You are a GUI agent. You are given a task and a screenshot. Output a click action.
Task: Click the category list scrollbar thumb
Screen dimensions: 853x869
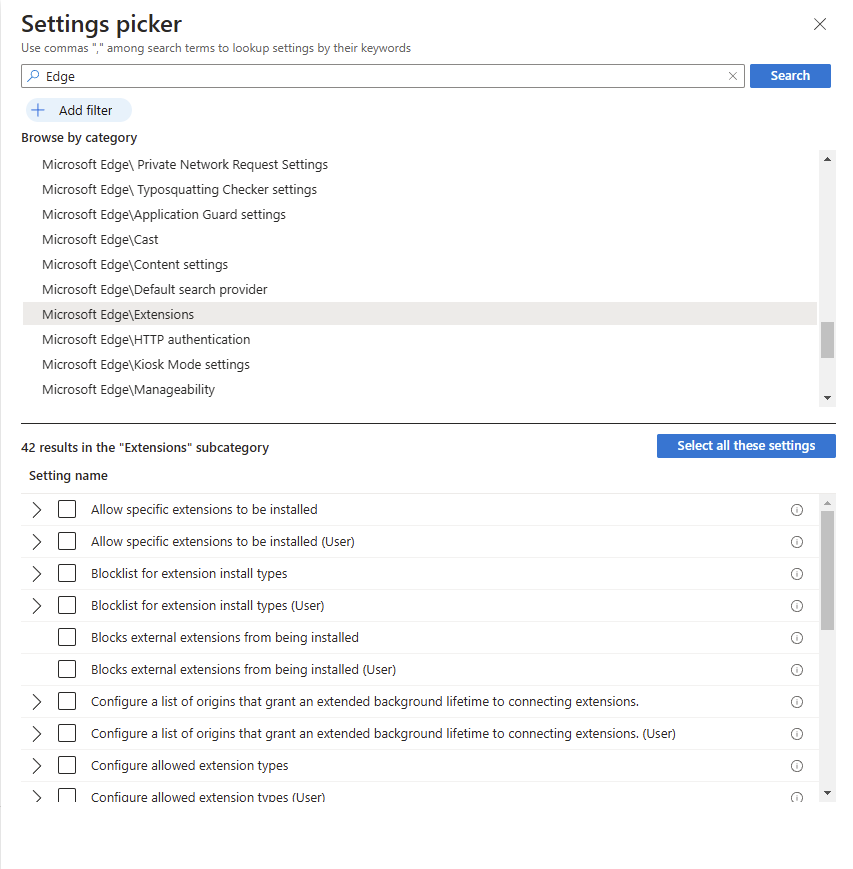point(827,340)
